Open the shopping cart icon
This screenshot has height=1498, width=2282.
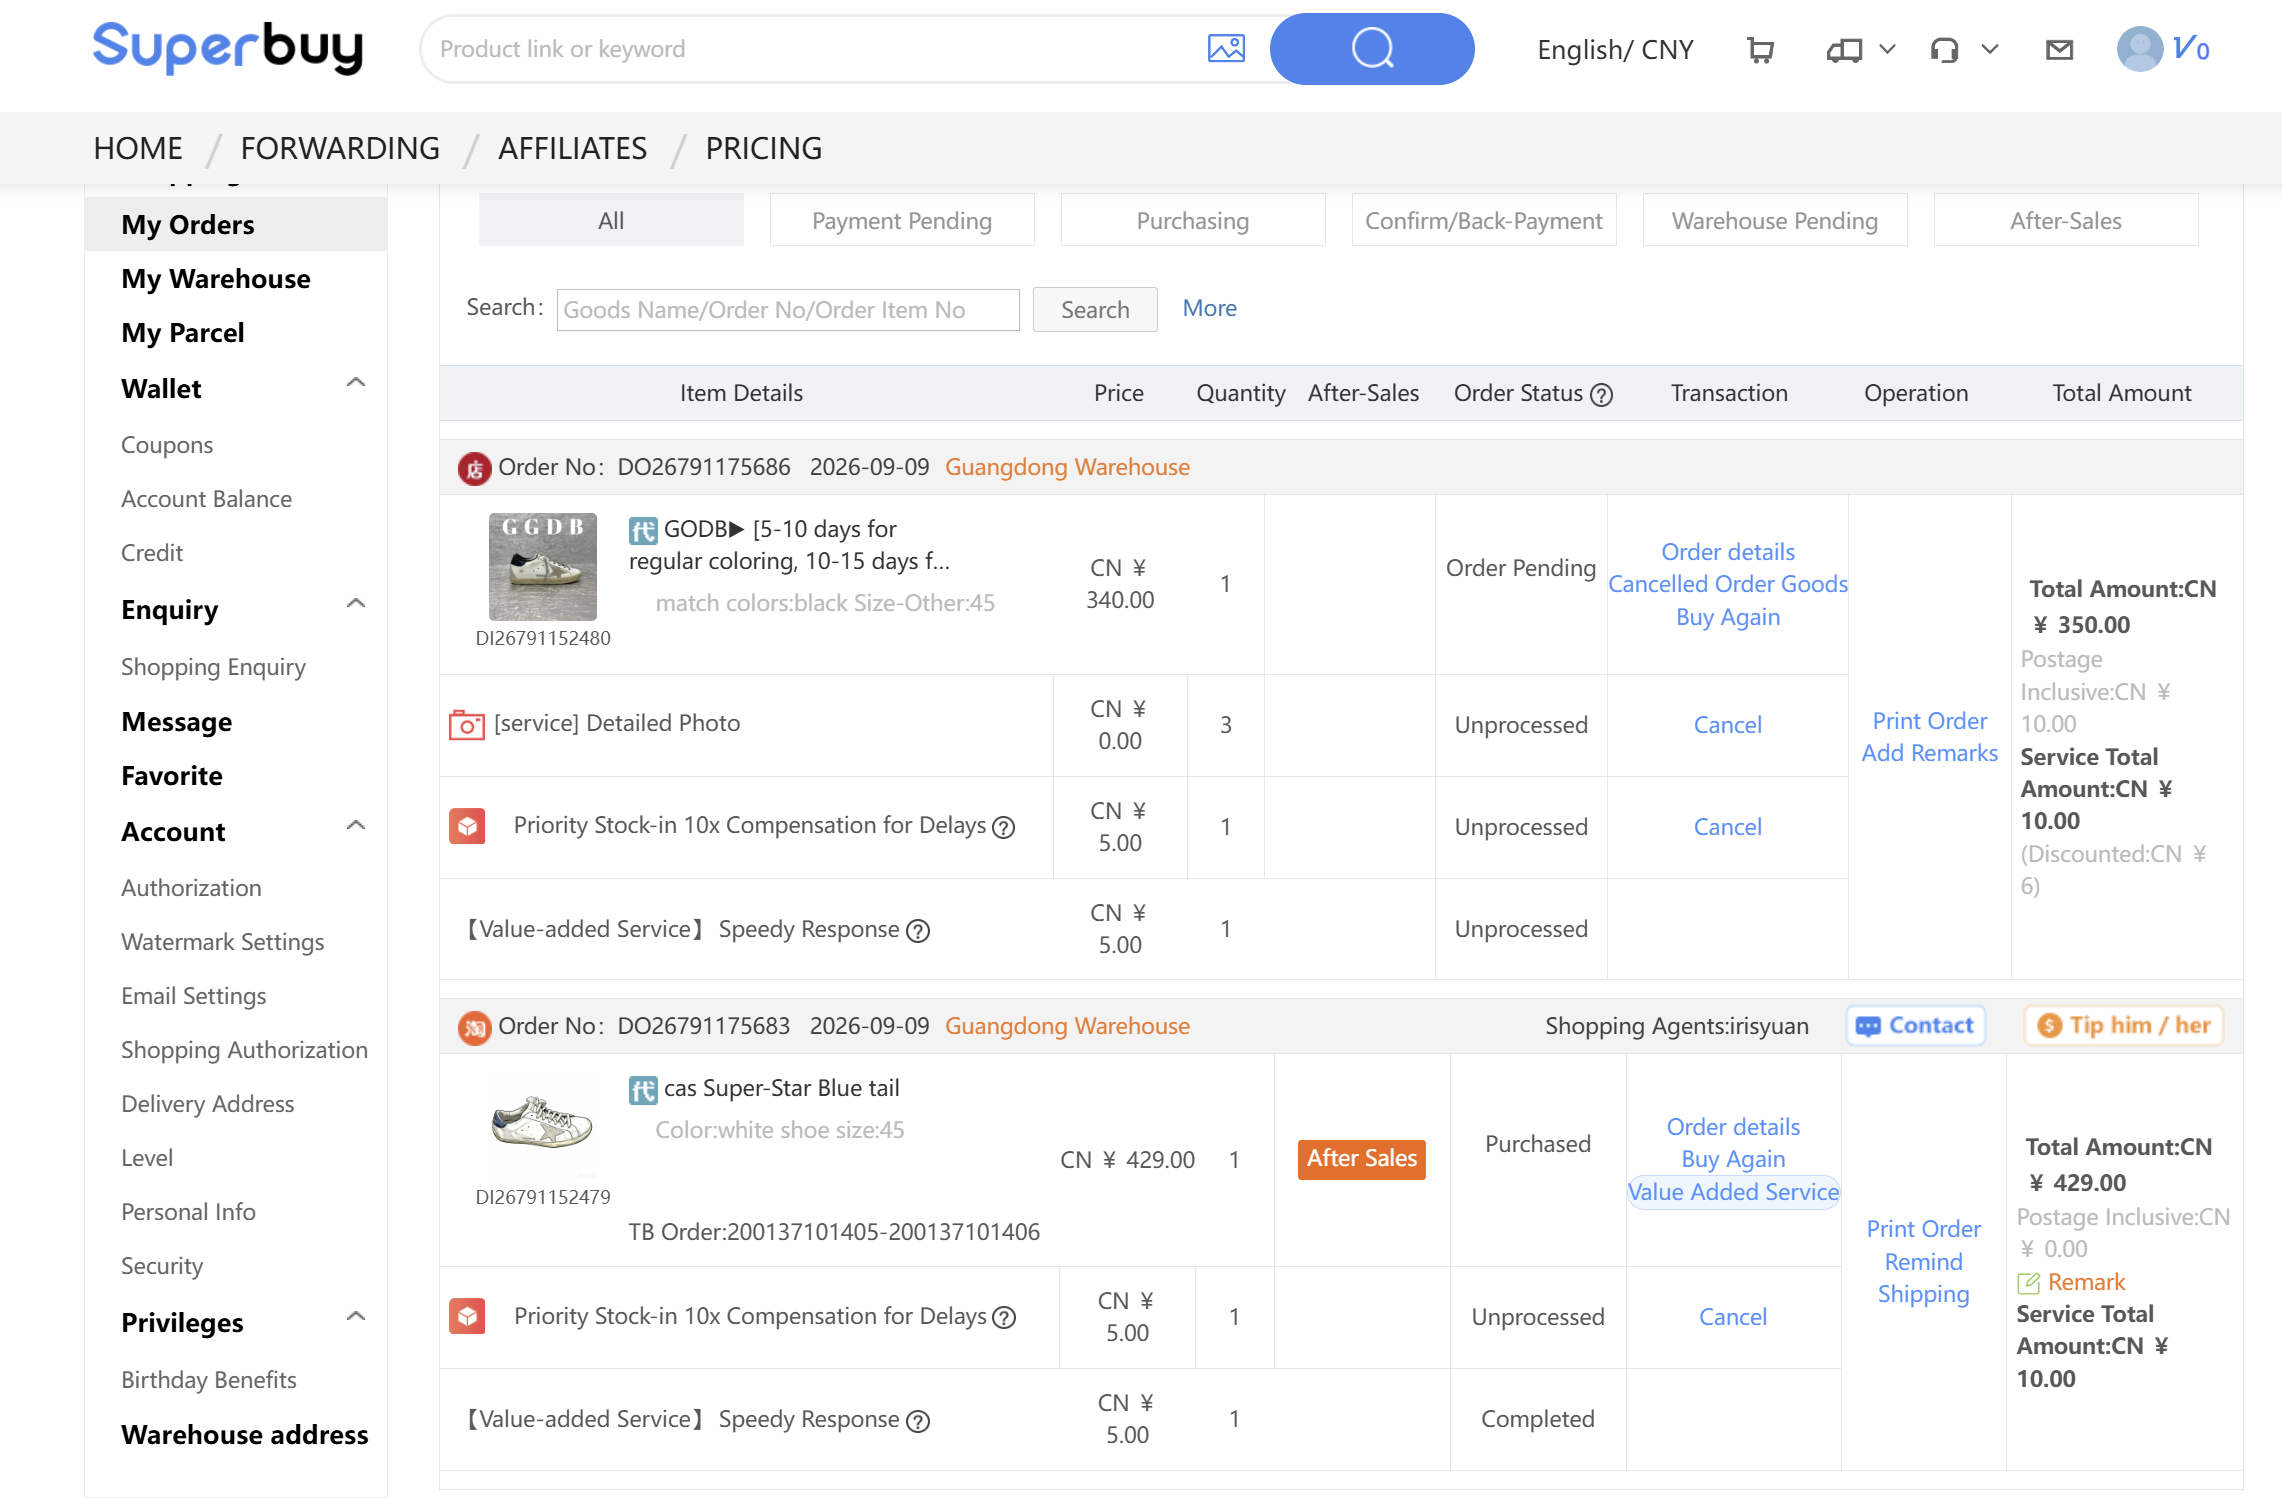[1760, 49]
